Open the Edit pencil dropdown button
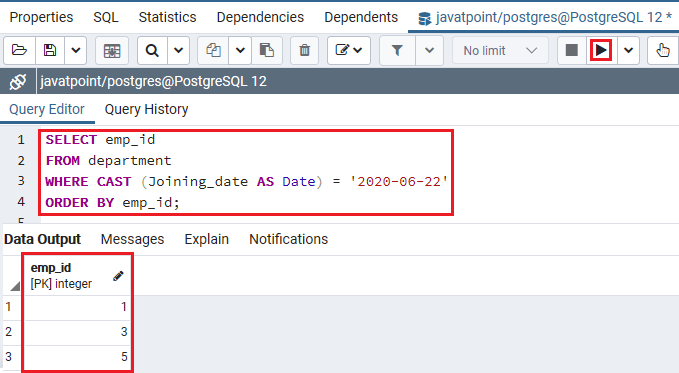The height and width of the screenshot is (373, 679). (x=349, y=50)
